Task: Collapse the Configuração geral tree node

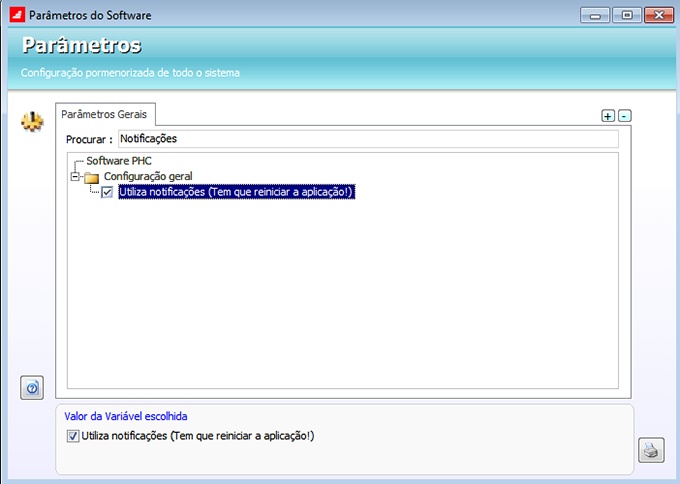Action: pyautogui.click(x=74, y=177)
